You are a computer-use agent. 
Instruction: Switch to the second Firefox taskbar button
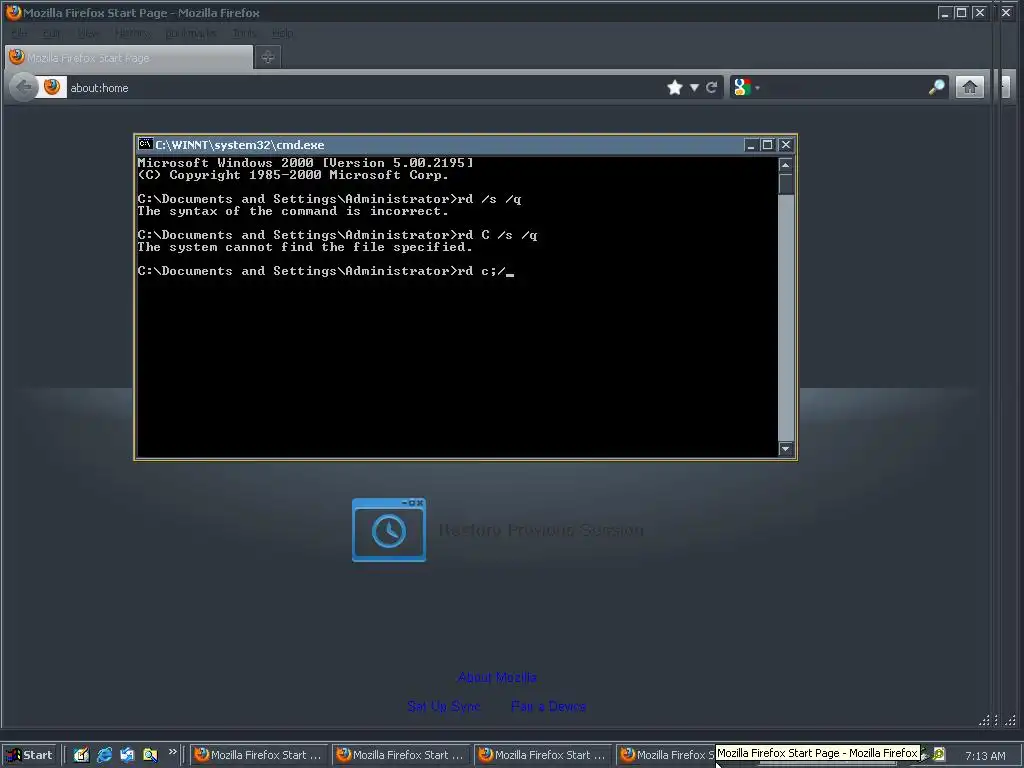click(x=401, y=755)
